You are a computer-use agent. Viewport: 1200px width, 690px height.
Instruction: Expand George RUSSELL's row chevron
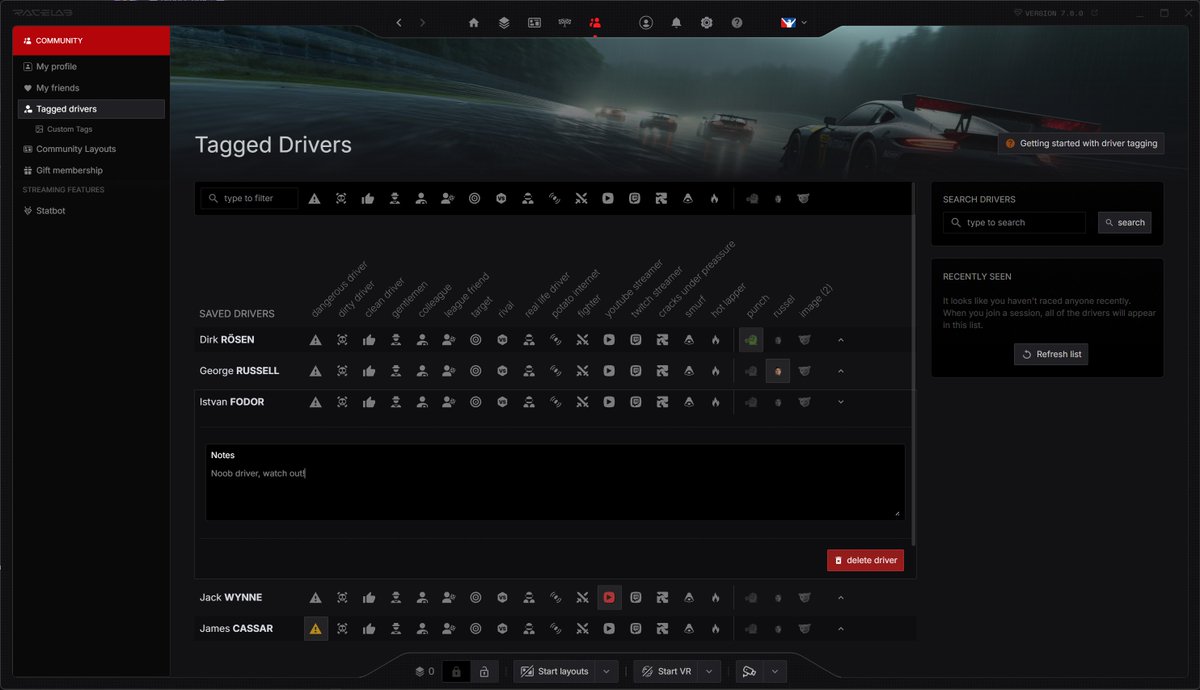coord(841,371)
